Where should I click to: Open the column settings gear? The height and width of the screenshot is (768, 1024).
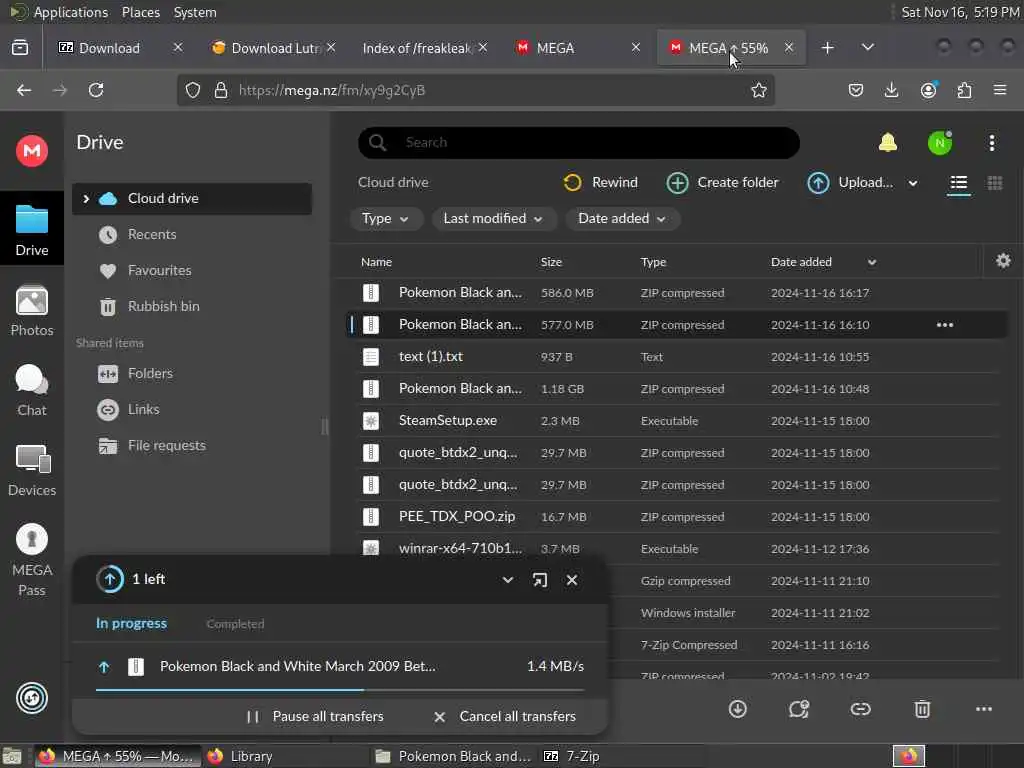pos(1003,261)
